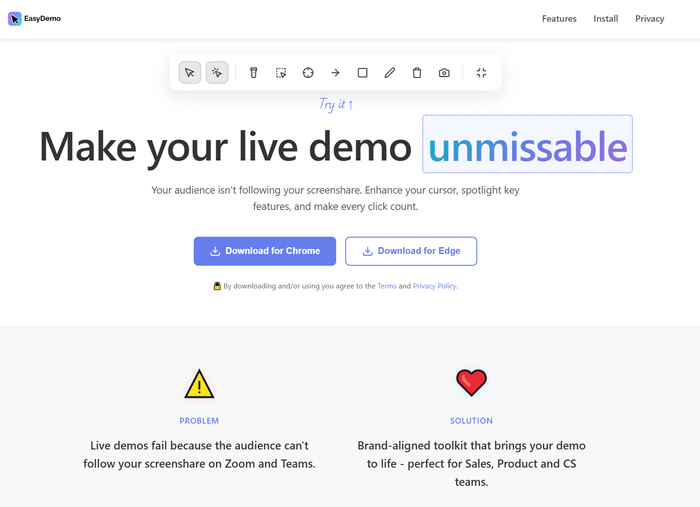
Task: Choose the dashed selection area tool
Action: (x=281, y=73)
